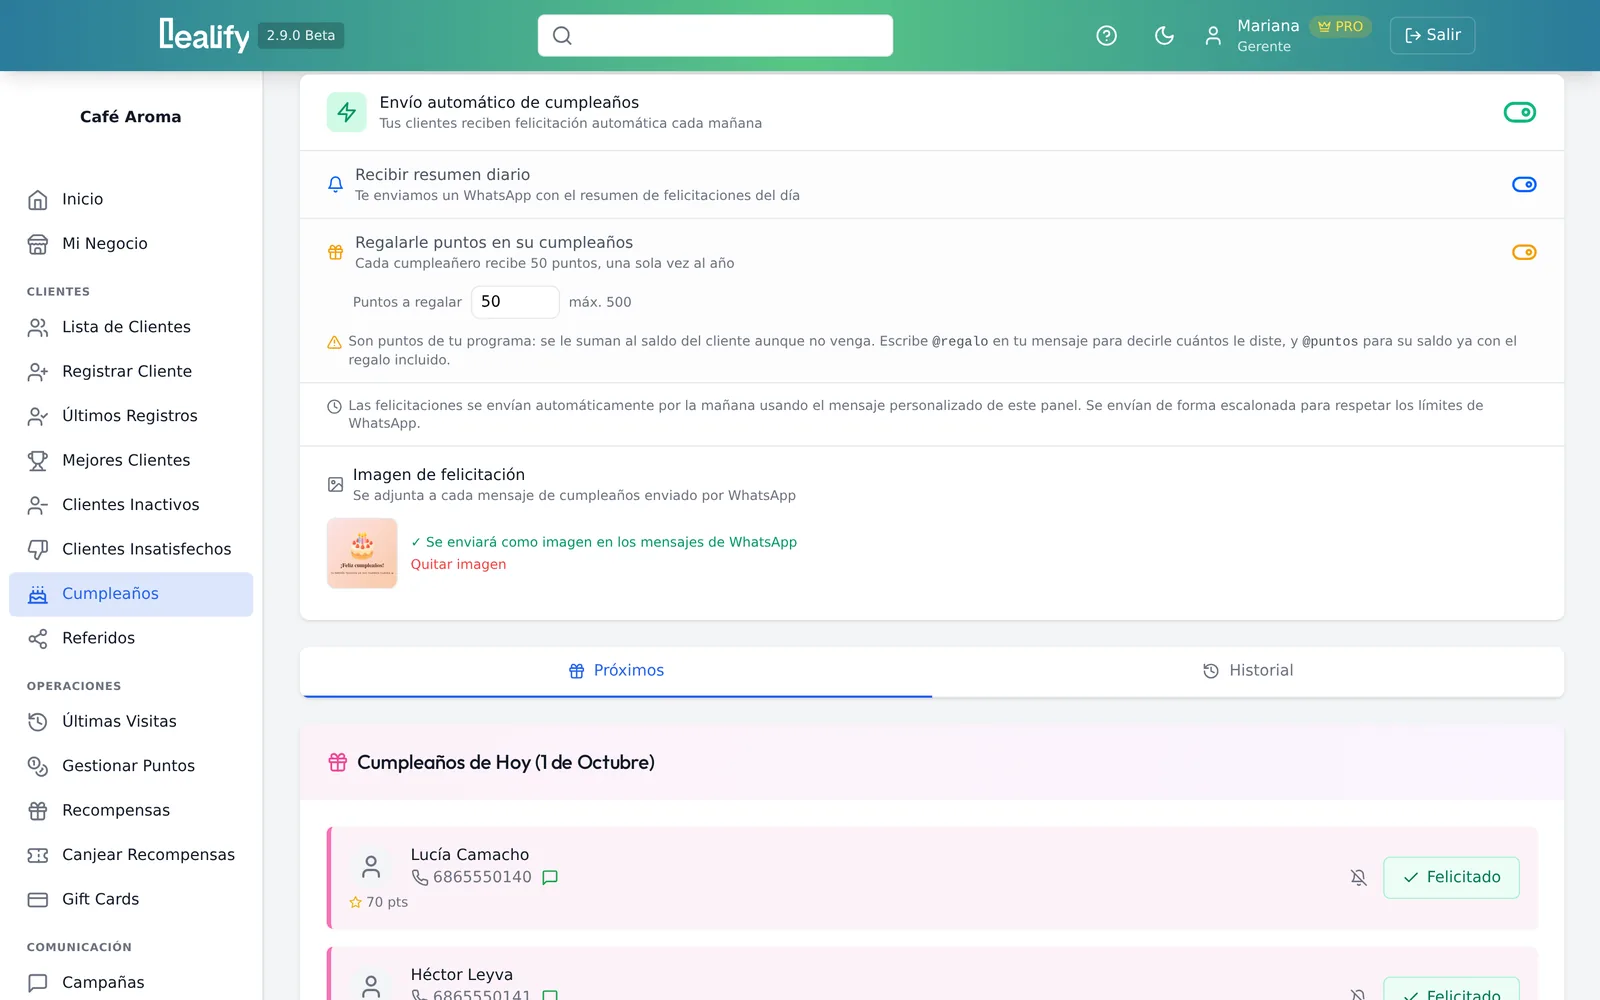Click the top search input field
Screen dimensions: 1600x1000
tap(715, 36)
